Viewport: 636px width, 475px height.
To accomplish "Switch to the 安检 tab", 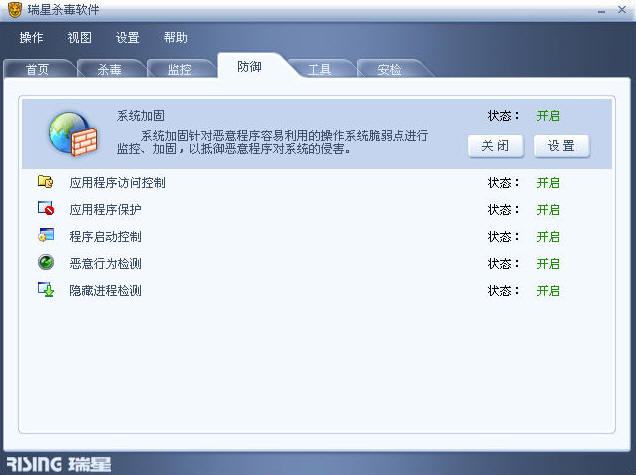I will [x=390, y=69].
